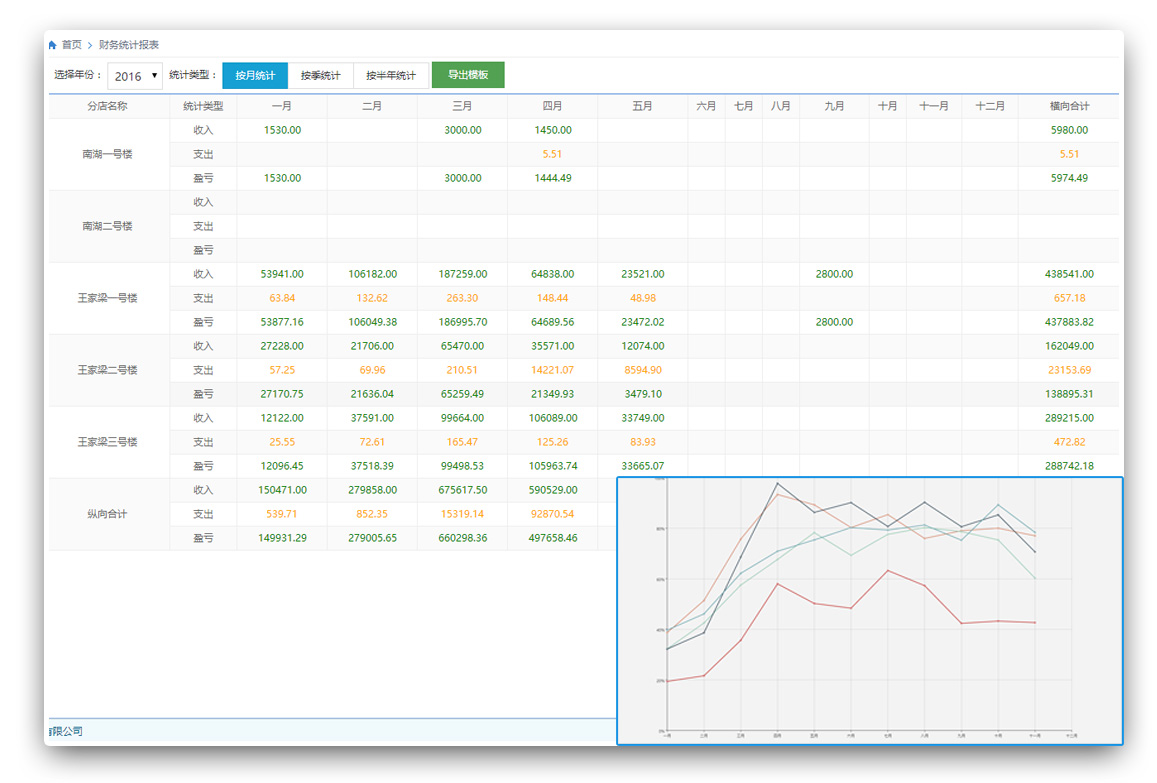Image resolution: width=1157 pixels, height=783 pixels.
Task: Switch to the 按月统计 tab
Action: point(255,76)
